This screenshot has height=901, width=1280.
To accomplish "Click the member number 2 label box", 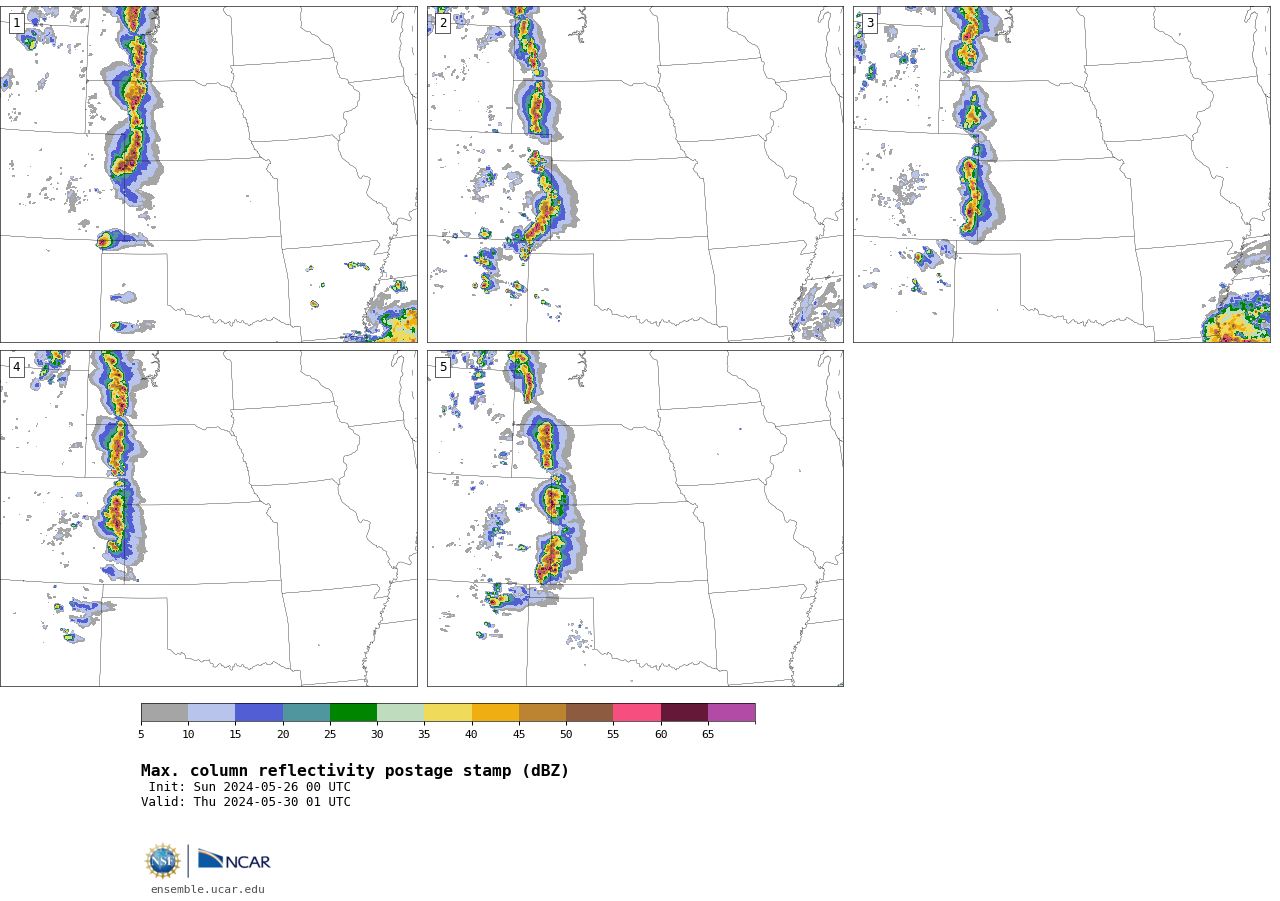I will [443, 23].
